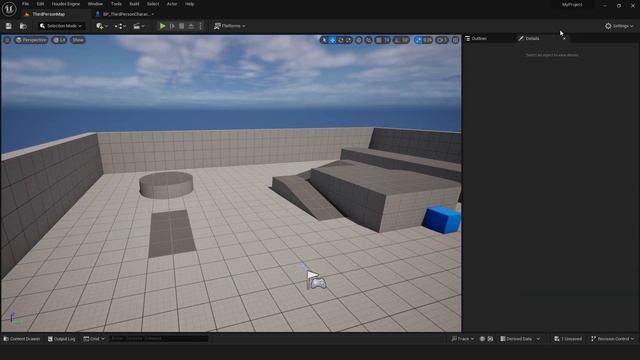The width and height of the screenshot is (640, 360).
Task: Click the trace snapshot icon in status bar
Action: tap(490, 339)
